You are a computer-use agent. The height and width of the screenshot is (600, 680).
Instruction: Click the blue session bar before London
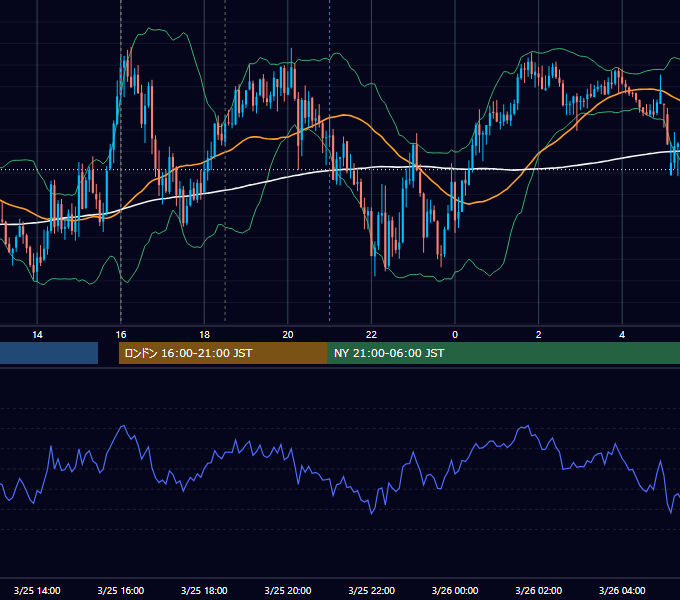point(49,353)
